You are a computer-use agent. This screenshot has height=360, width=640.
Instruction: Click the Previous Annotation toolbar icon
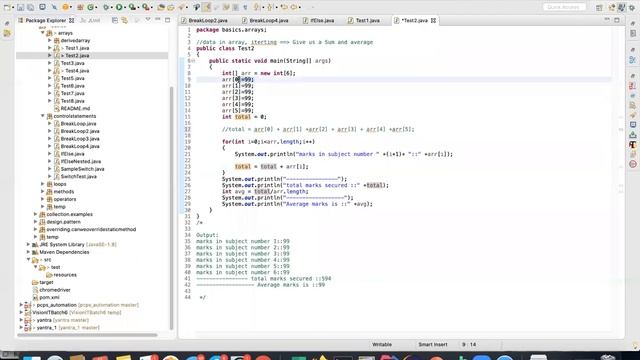point(270,7)
